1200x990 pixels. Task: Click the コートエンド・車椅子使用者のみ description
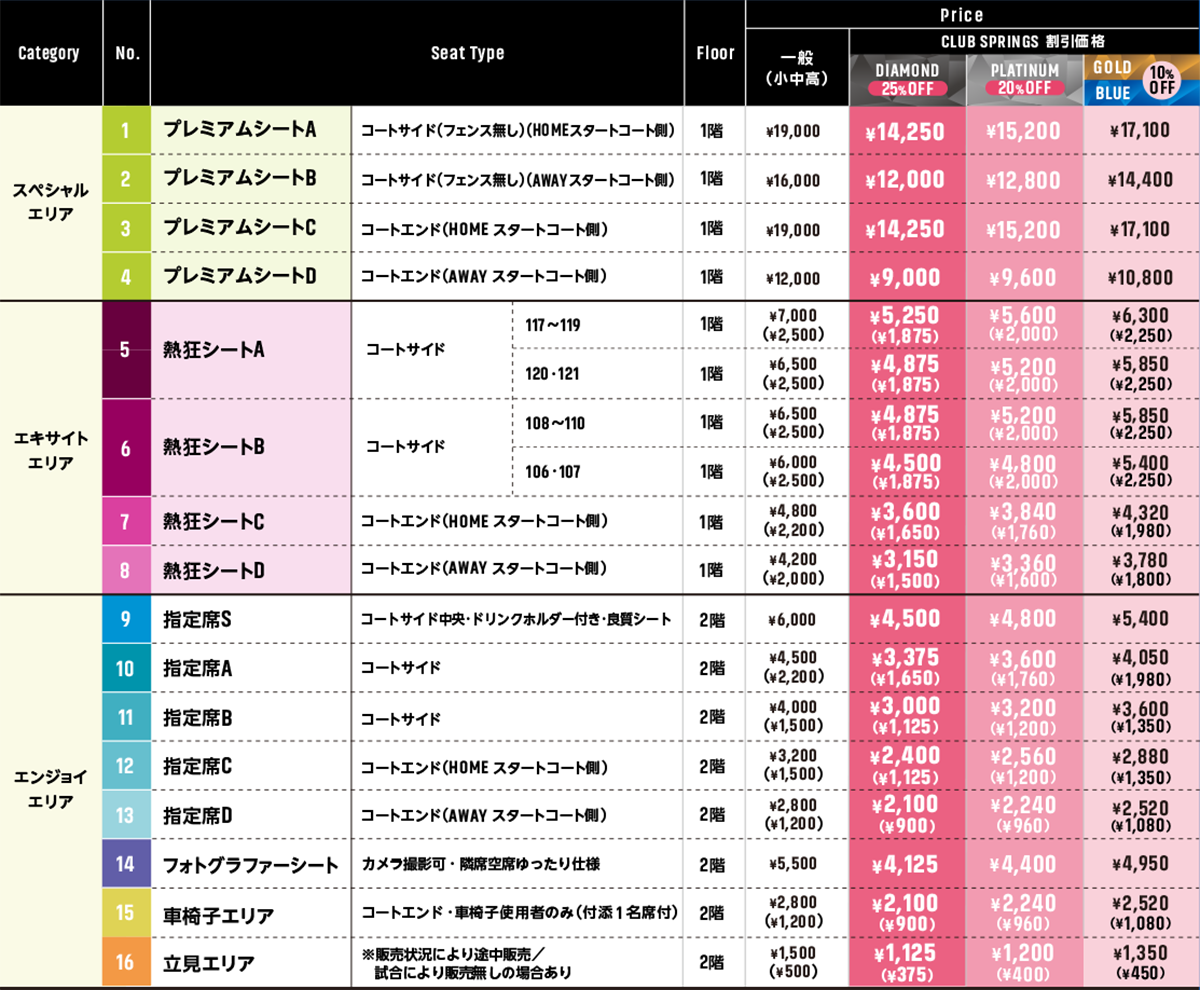coord(519,915)
